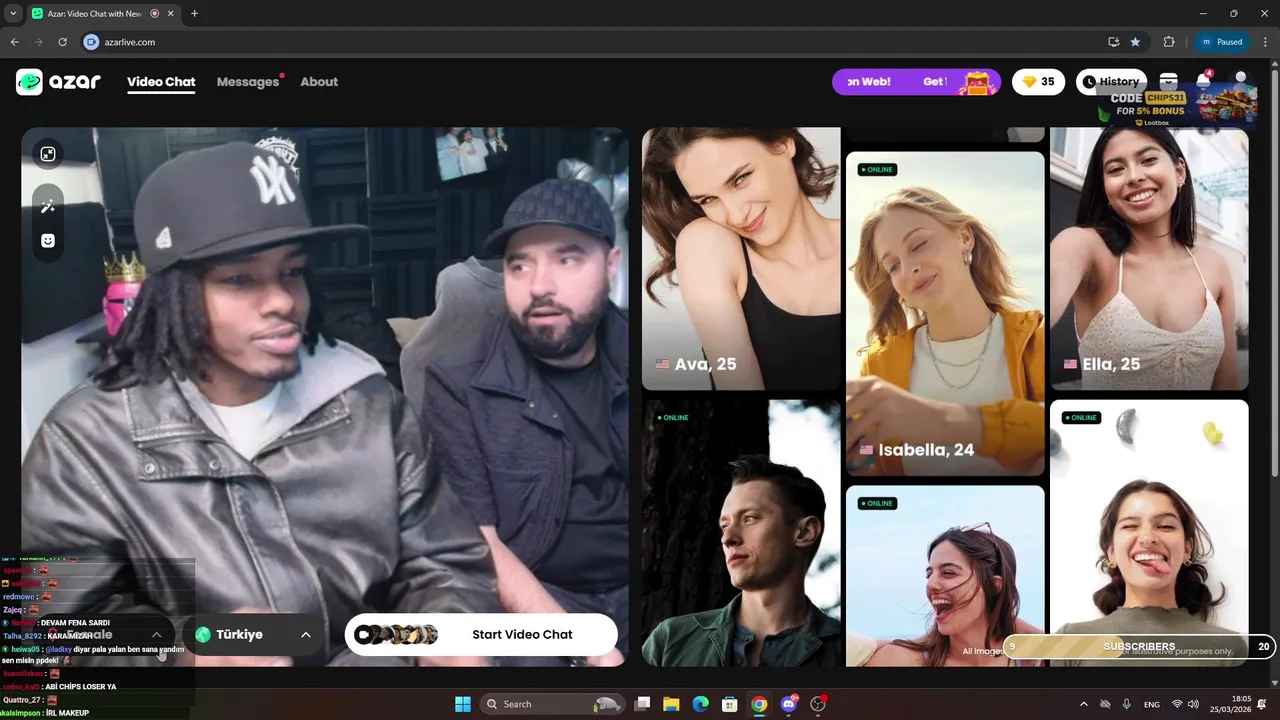Open the volume tray icon
Viewport: 1280px width, 720px height.
pos(1193,704)
